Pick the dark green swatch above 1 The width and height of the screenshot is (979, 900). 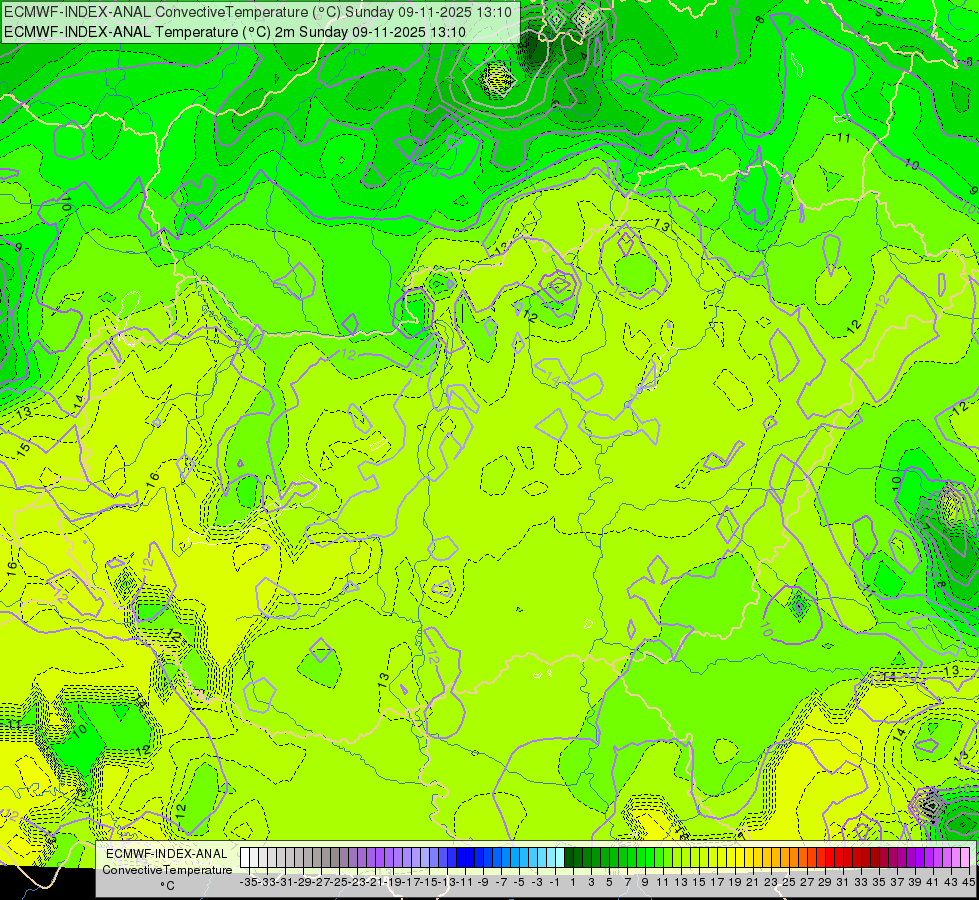point(569,858)
